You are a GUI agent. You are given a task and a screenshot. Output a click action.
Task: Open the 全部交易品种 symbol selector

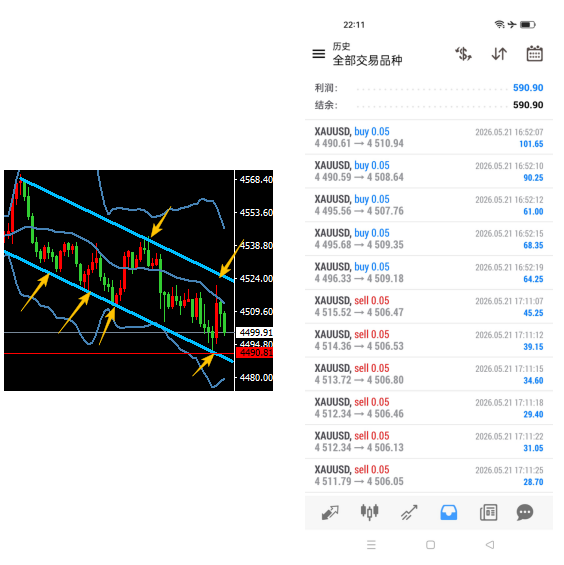[x=367, y=60]
